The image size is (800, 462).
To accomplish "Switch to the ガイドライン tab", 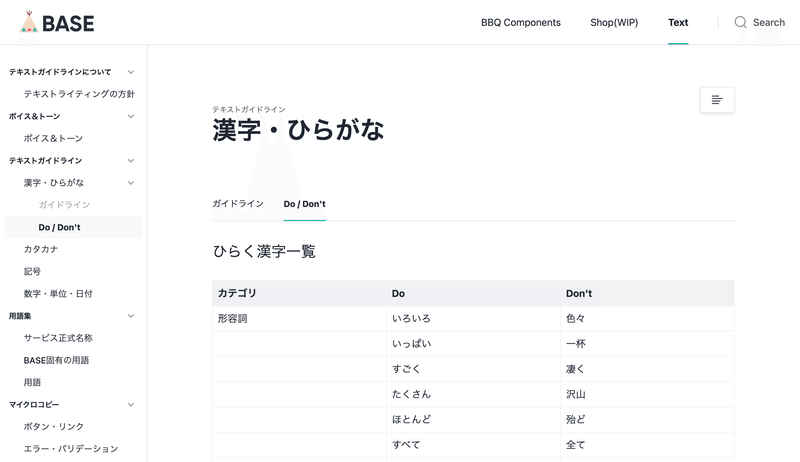I will 238,203.
